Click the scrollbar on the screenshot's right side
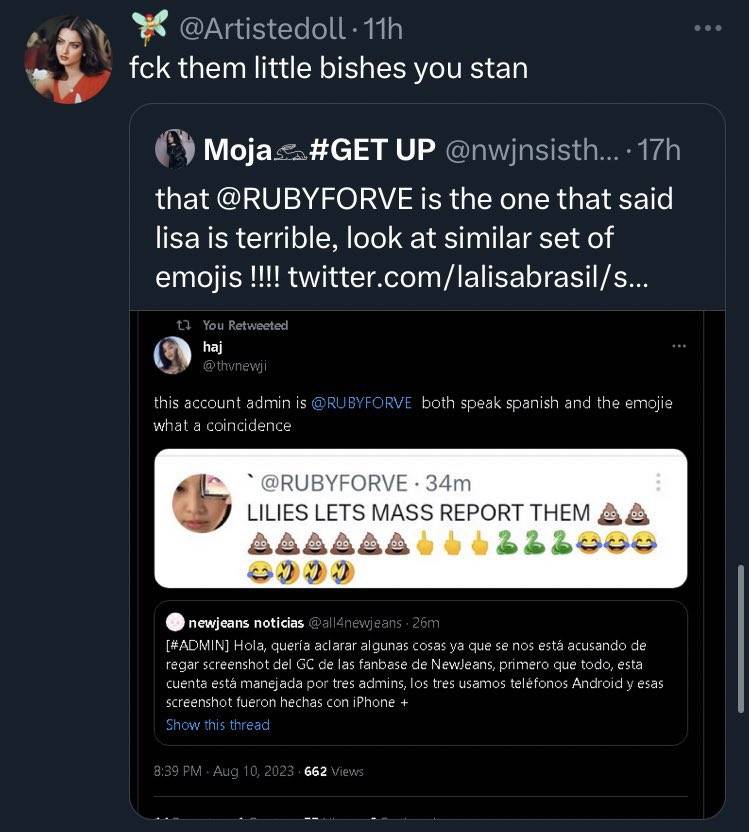 pyautogui.click(x=742, y=639)
